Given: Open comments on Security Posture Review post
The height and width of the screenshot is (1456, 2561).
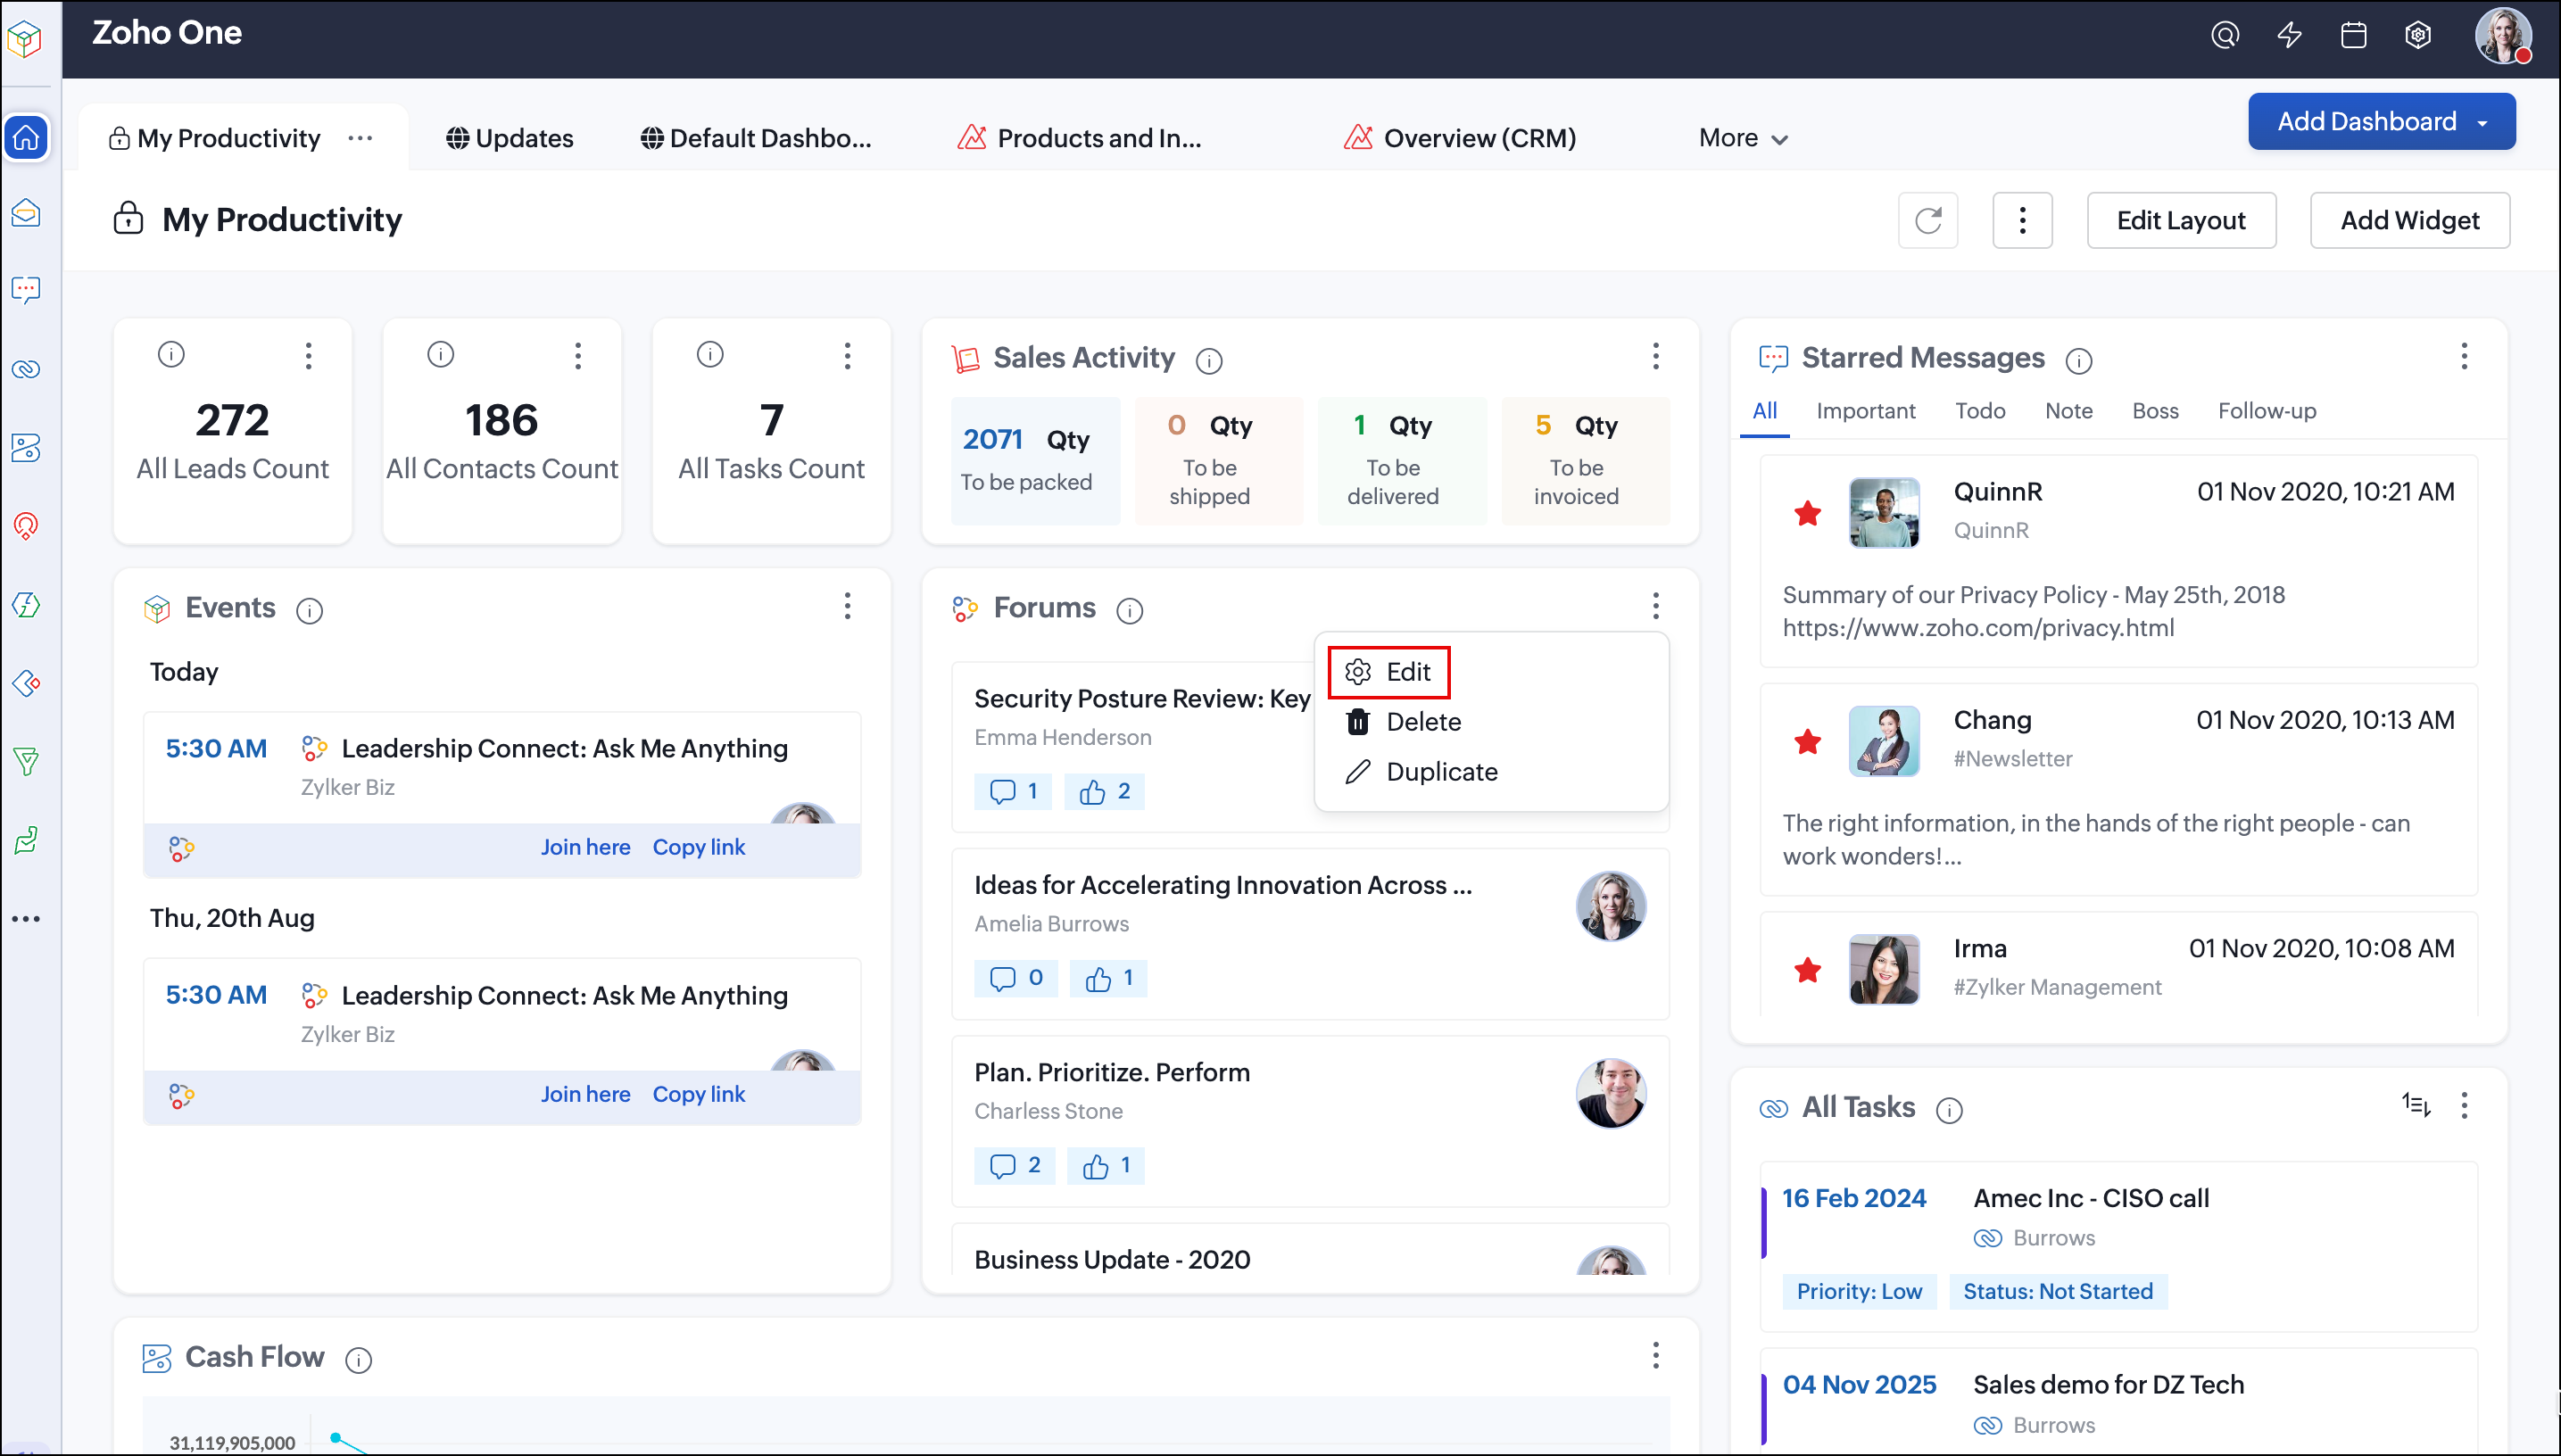Looking at the screenshot, I should (x=1012, y=791).
